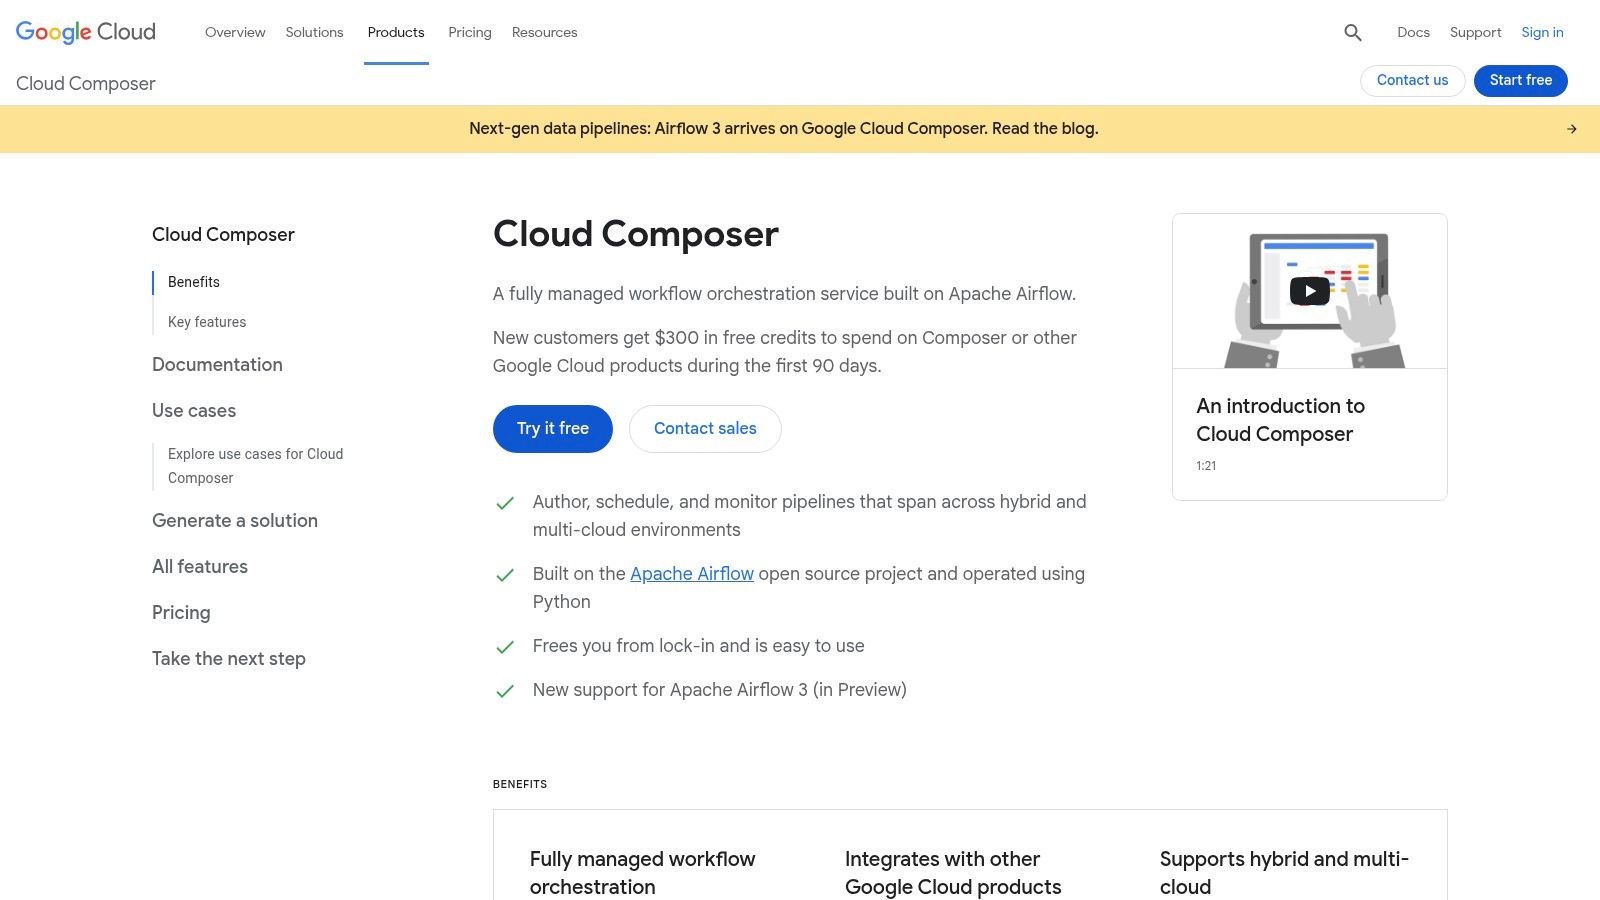Viewport: 1600px width, 900px height.
Task: Click the video thumbnail for Cloud Composer intro
Action: (1309, 291)
